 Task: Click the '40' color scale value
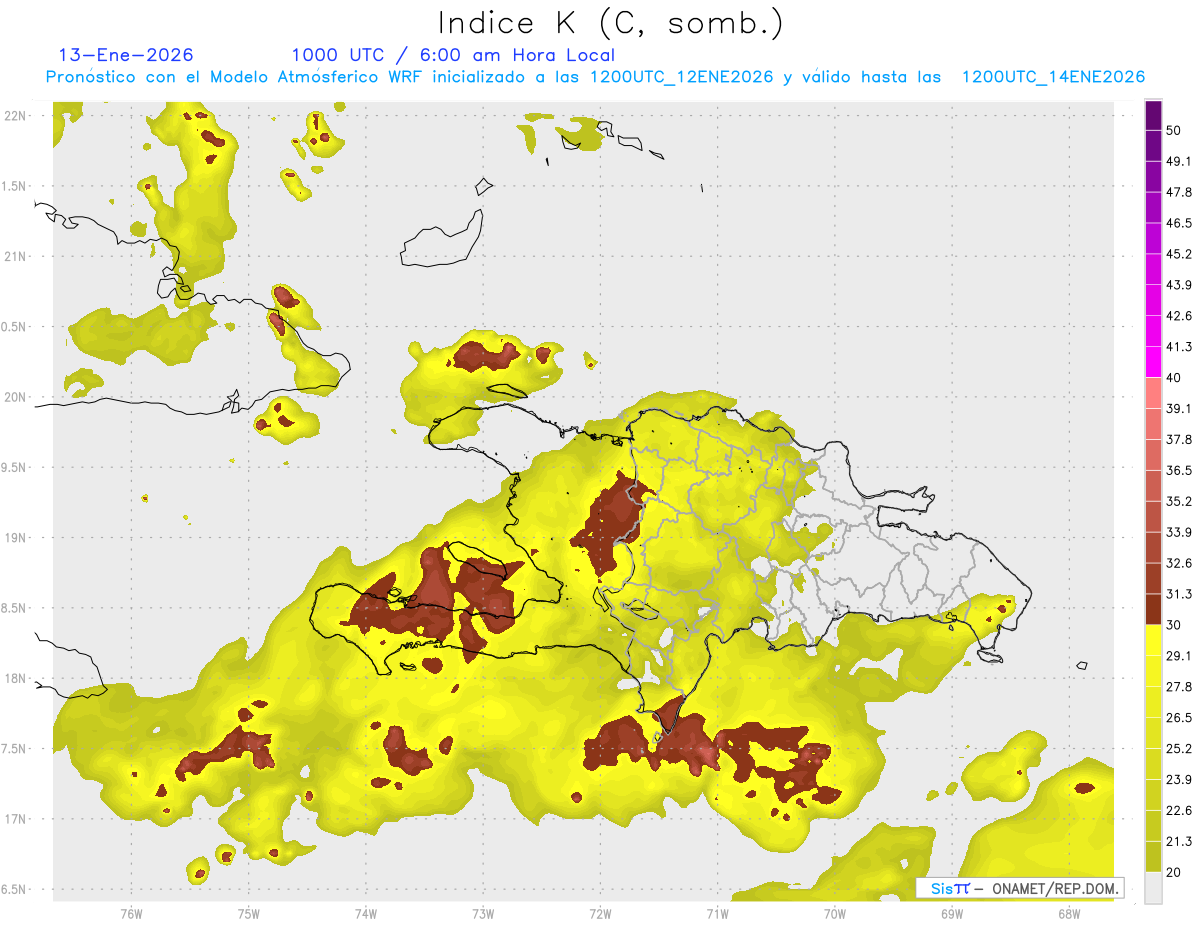1174,378
